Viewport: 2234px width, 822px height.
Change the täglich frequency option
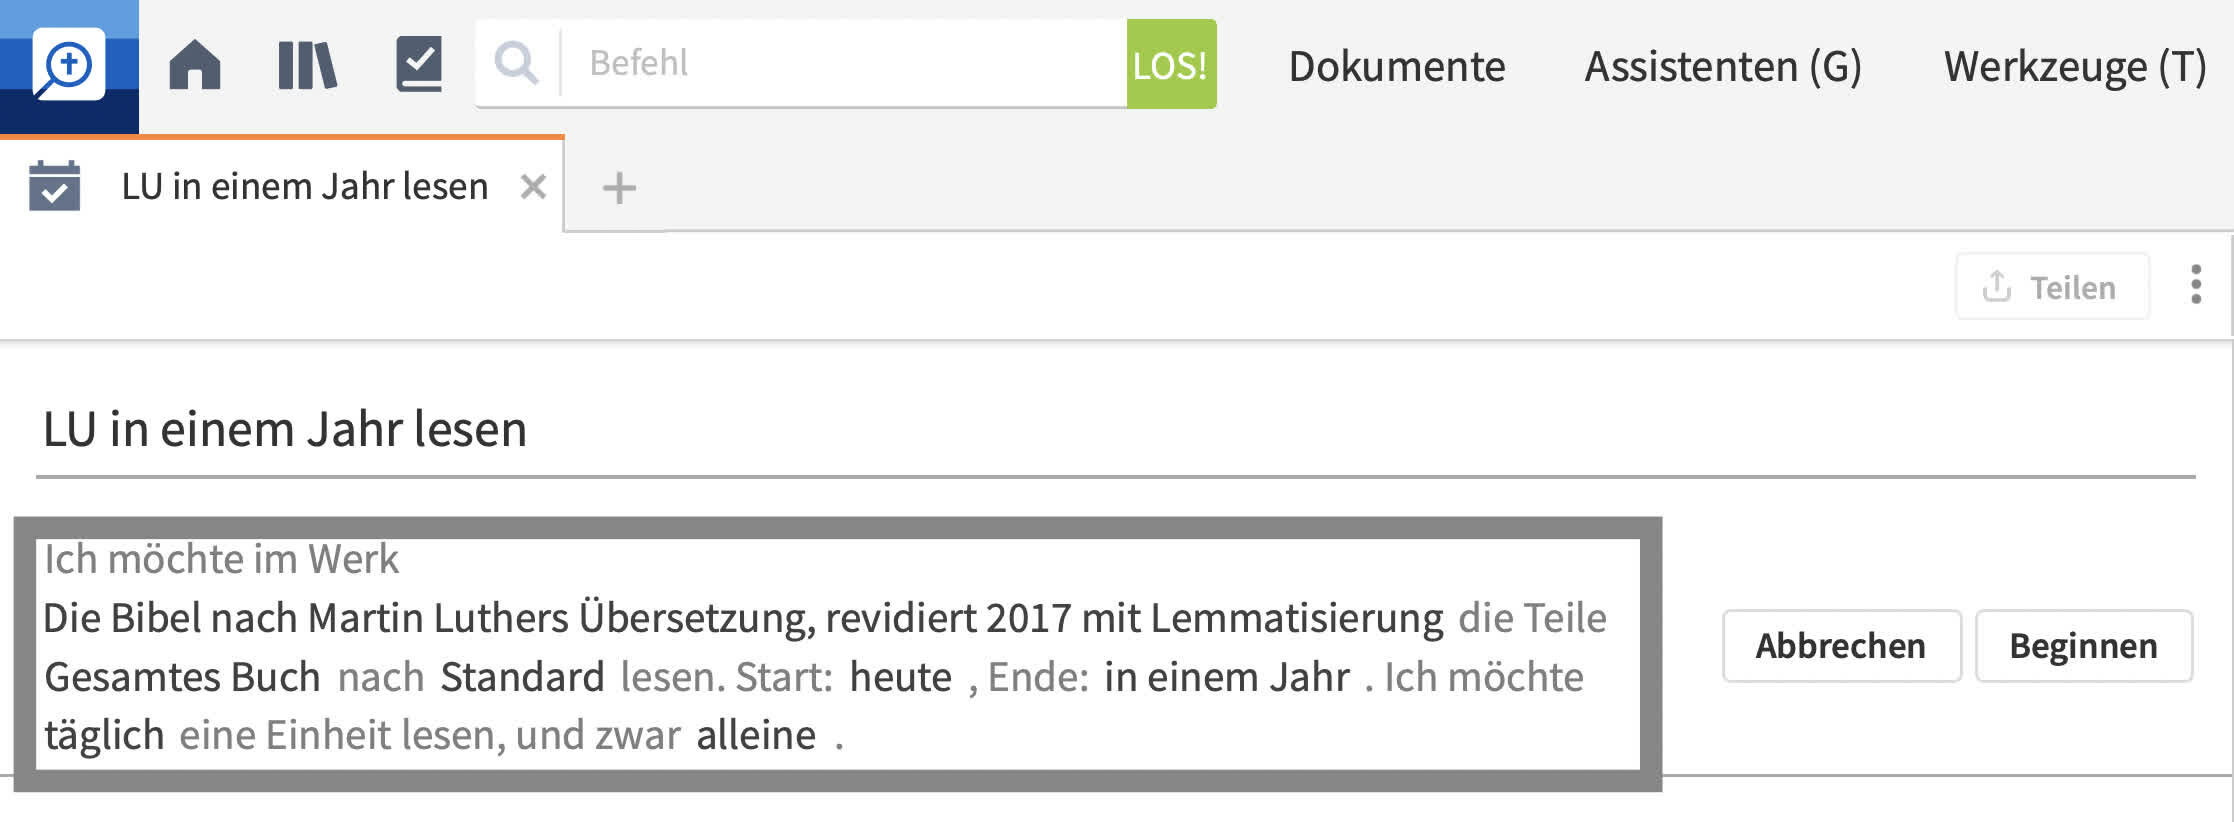104,735
